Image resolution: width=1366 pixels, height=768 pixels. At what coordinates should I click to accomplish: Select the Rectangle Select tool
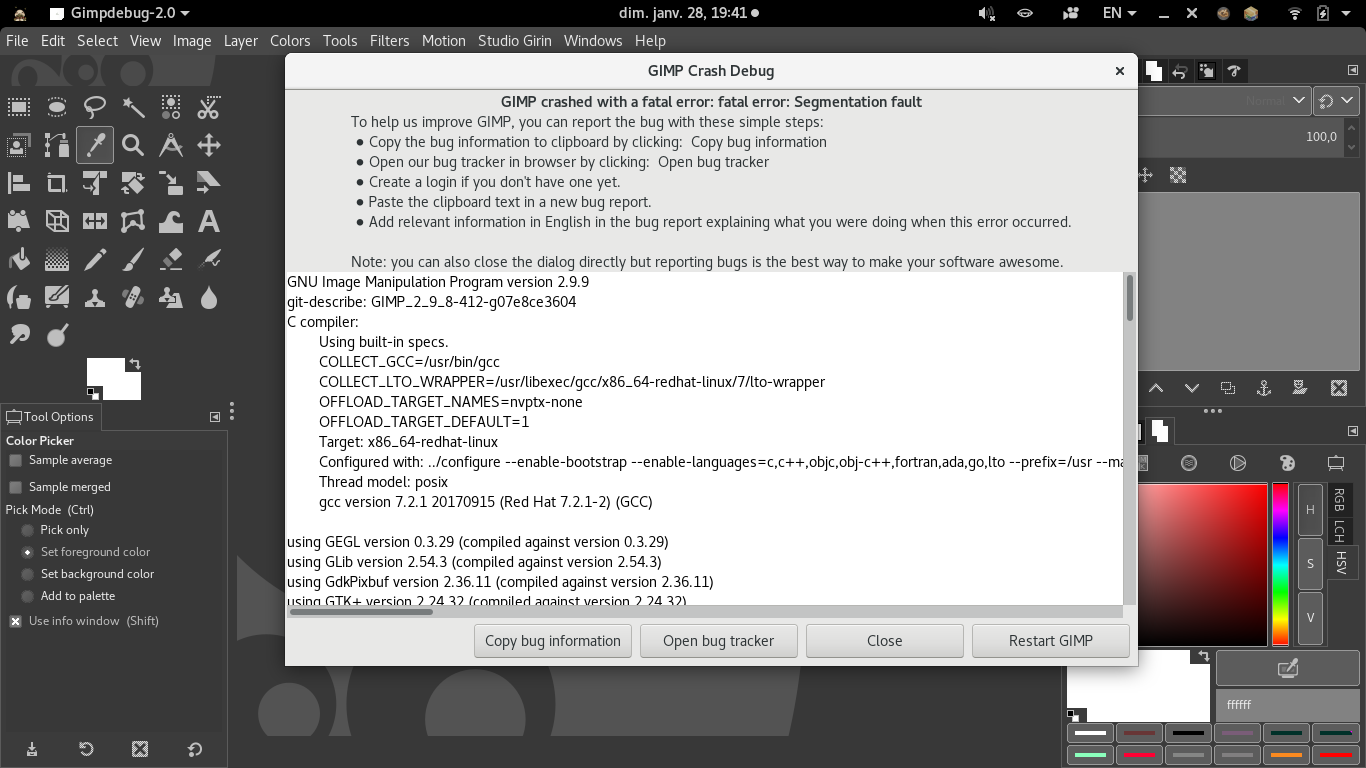point(19,107)
